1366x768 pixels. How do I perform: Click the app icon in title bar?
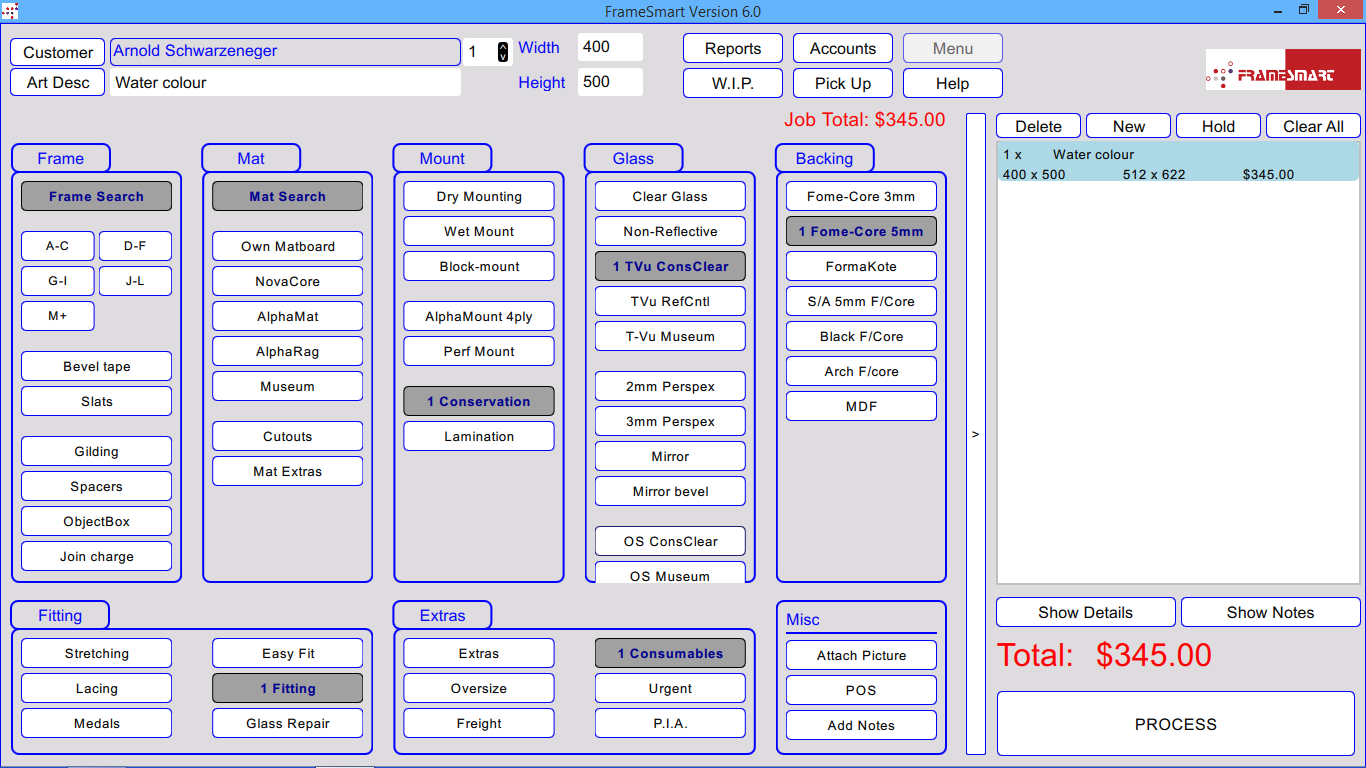[10, 11]
